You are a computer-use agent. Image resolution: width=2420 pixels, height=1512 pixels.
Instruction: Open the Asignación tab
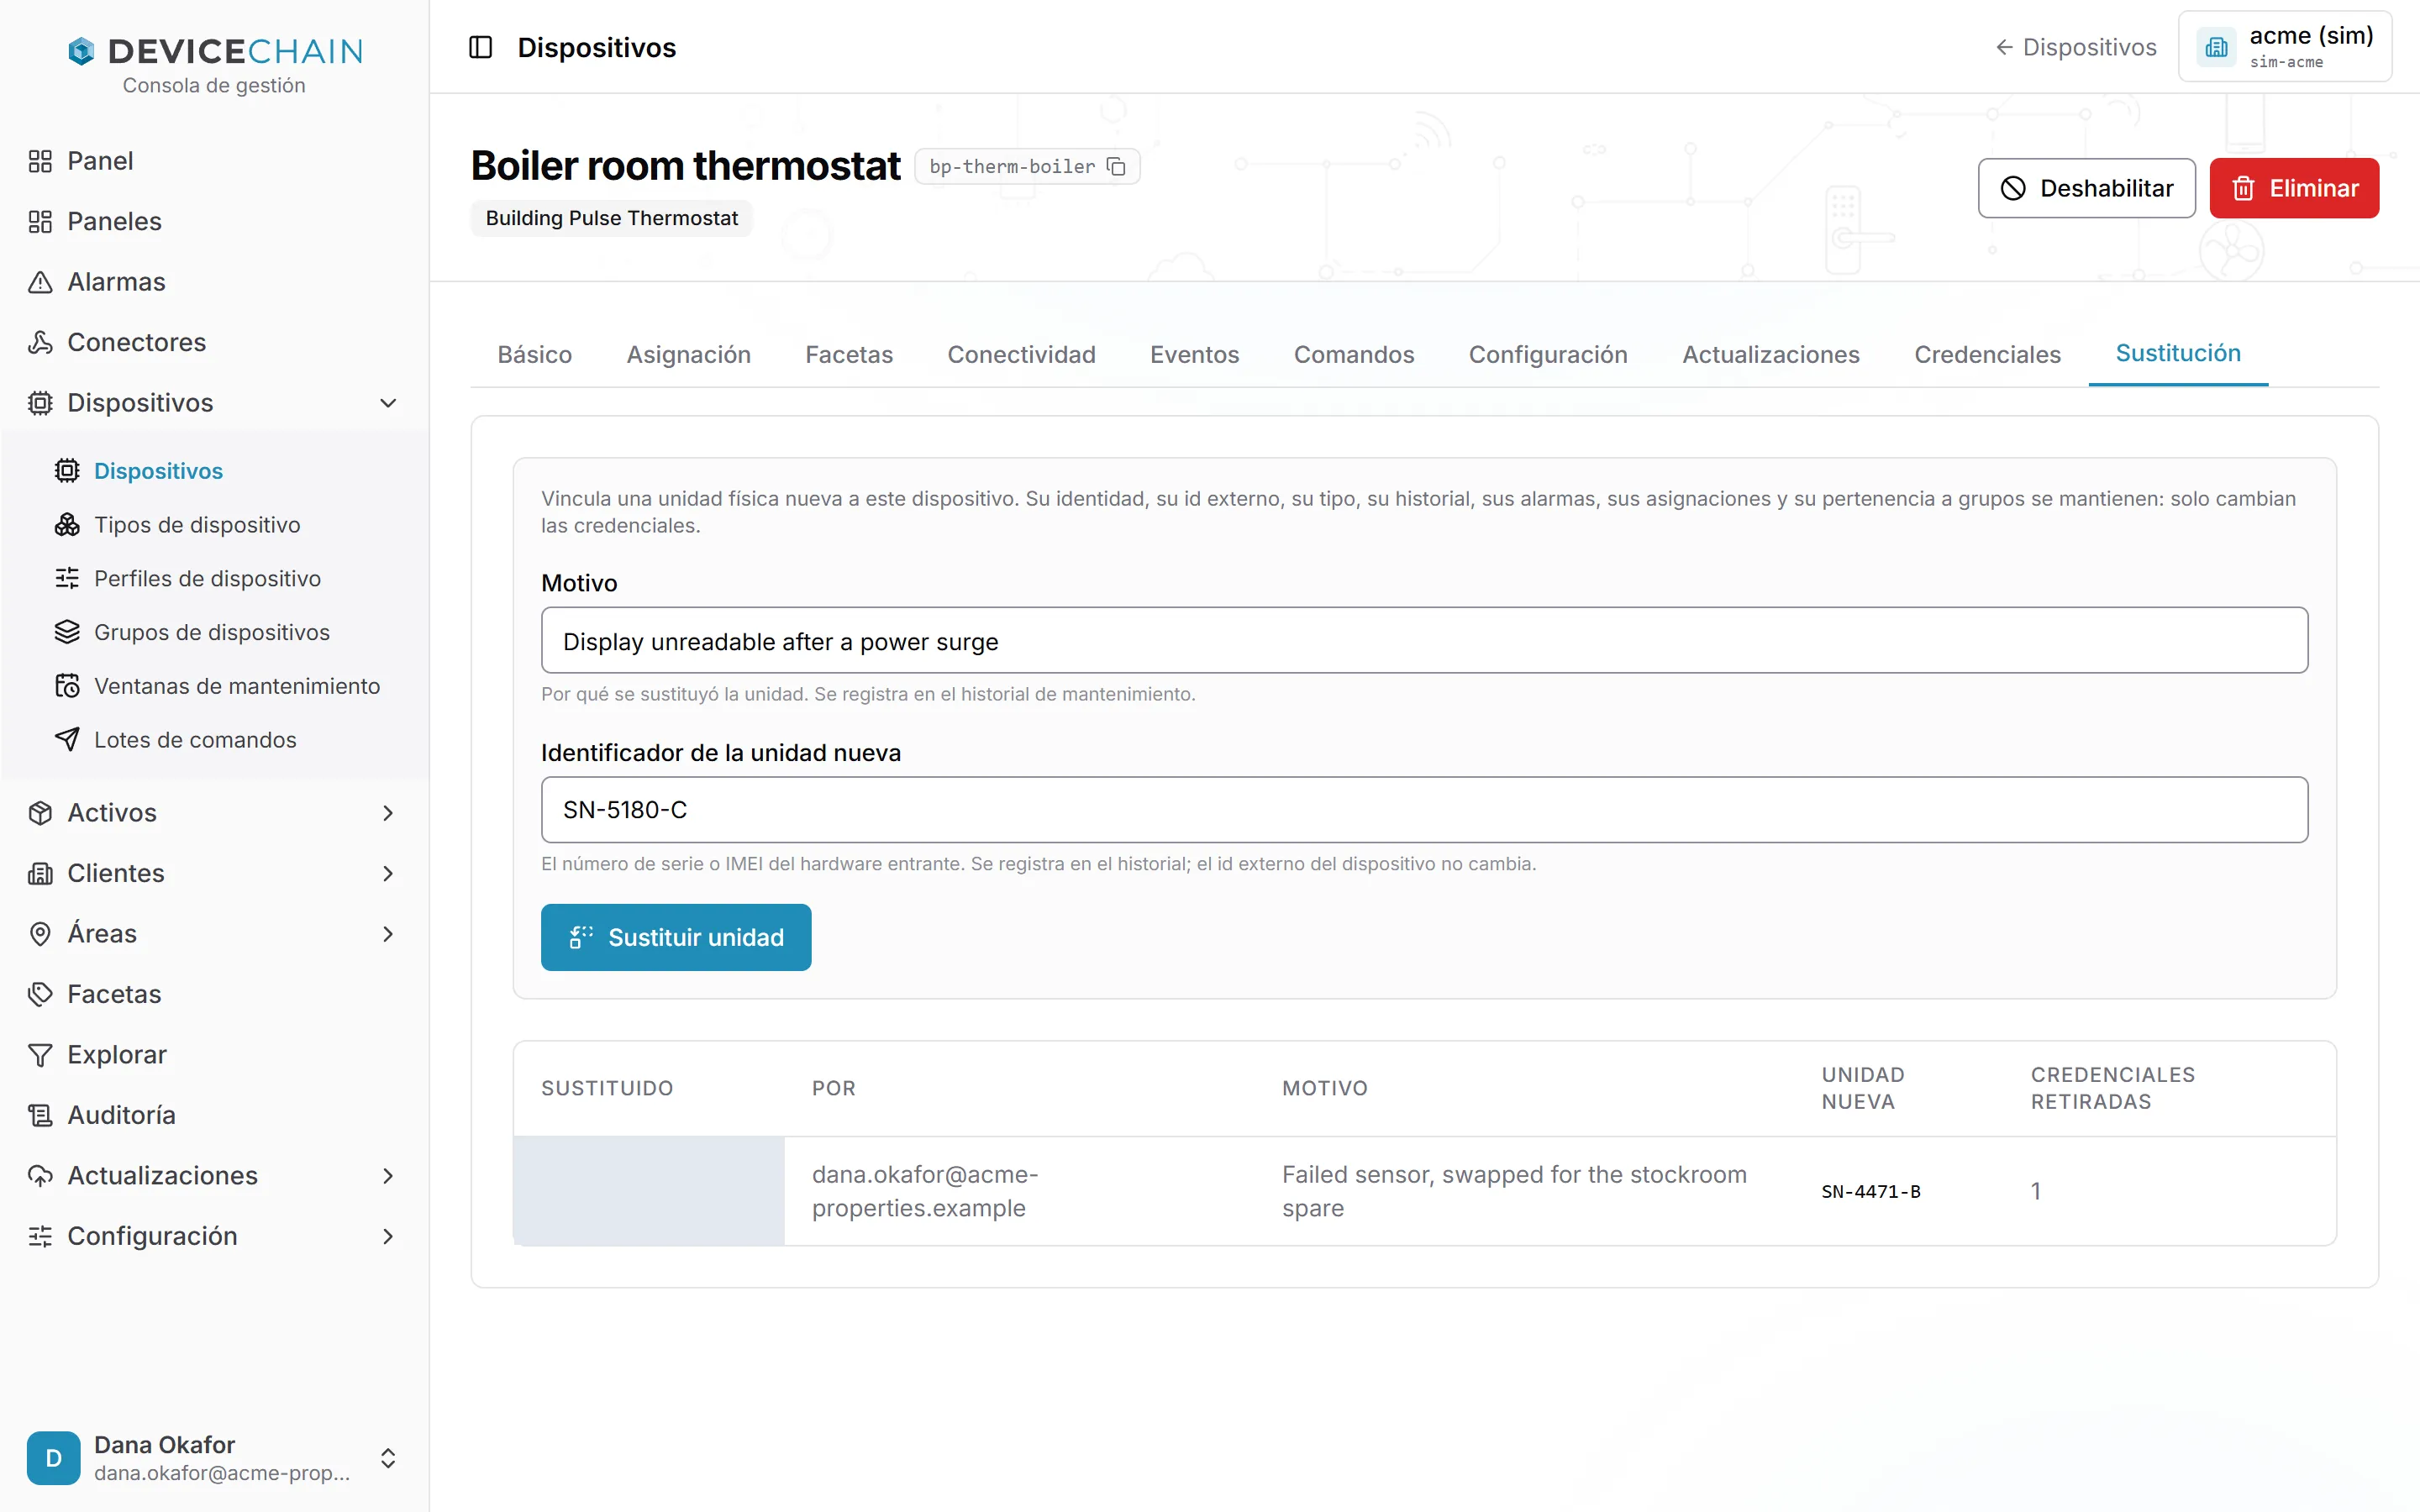688,354
